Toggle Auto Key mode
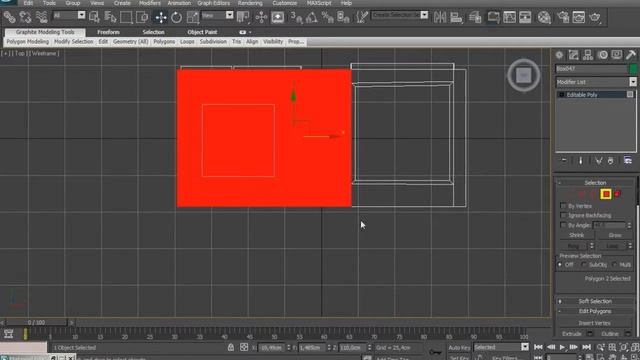 [459, 348]
